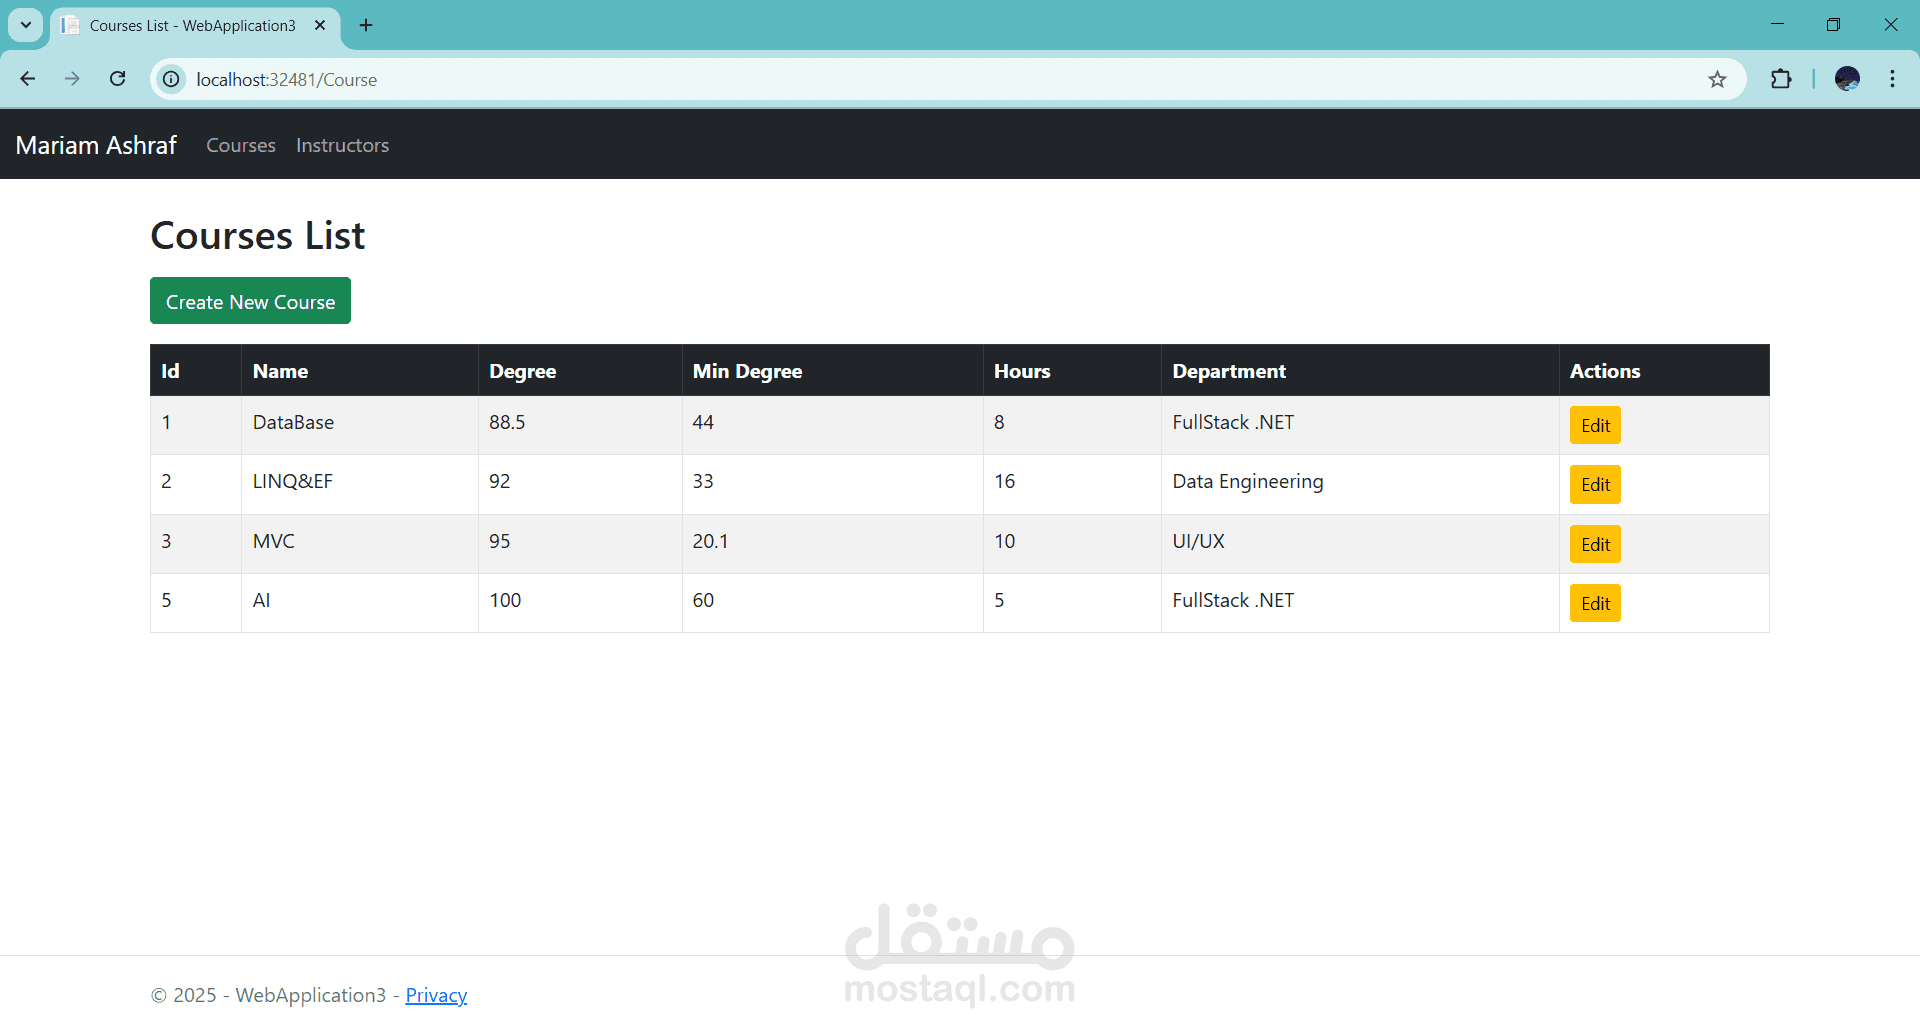Click FullStack .NET in the AI row
Viewport: 1920px width, 1030px height.
(1233, 600)
